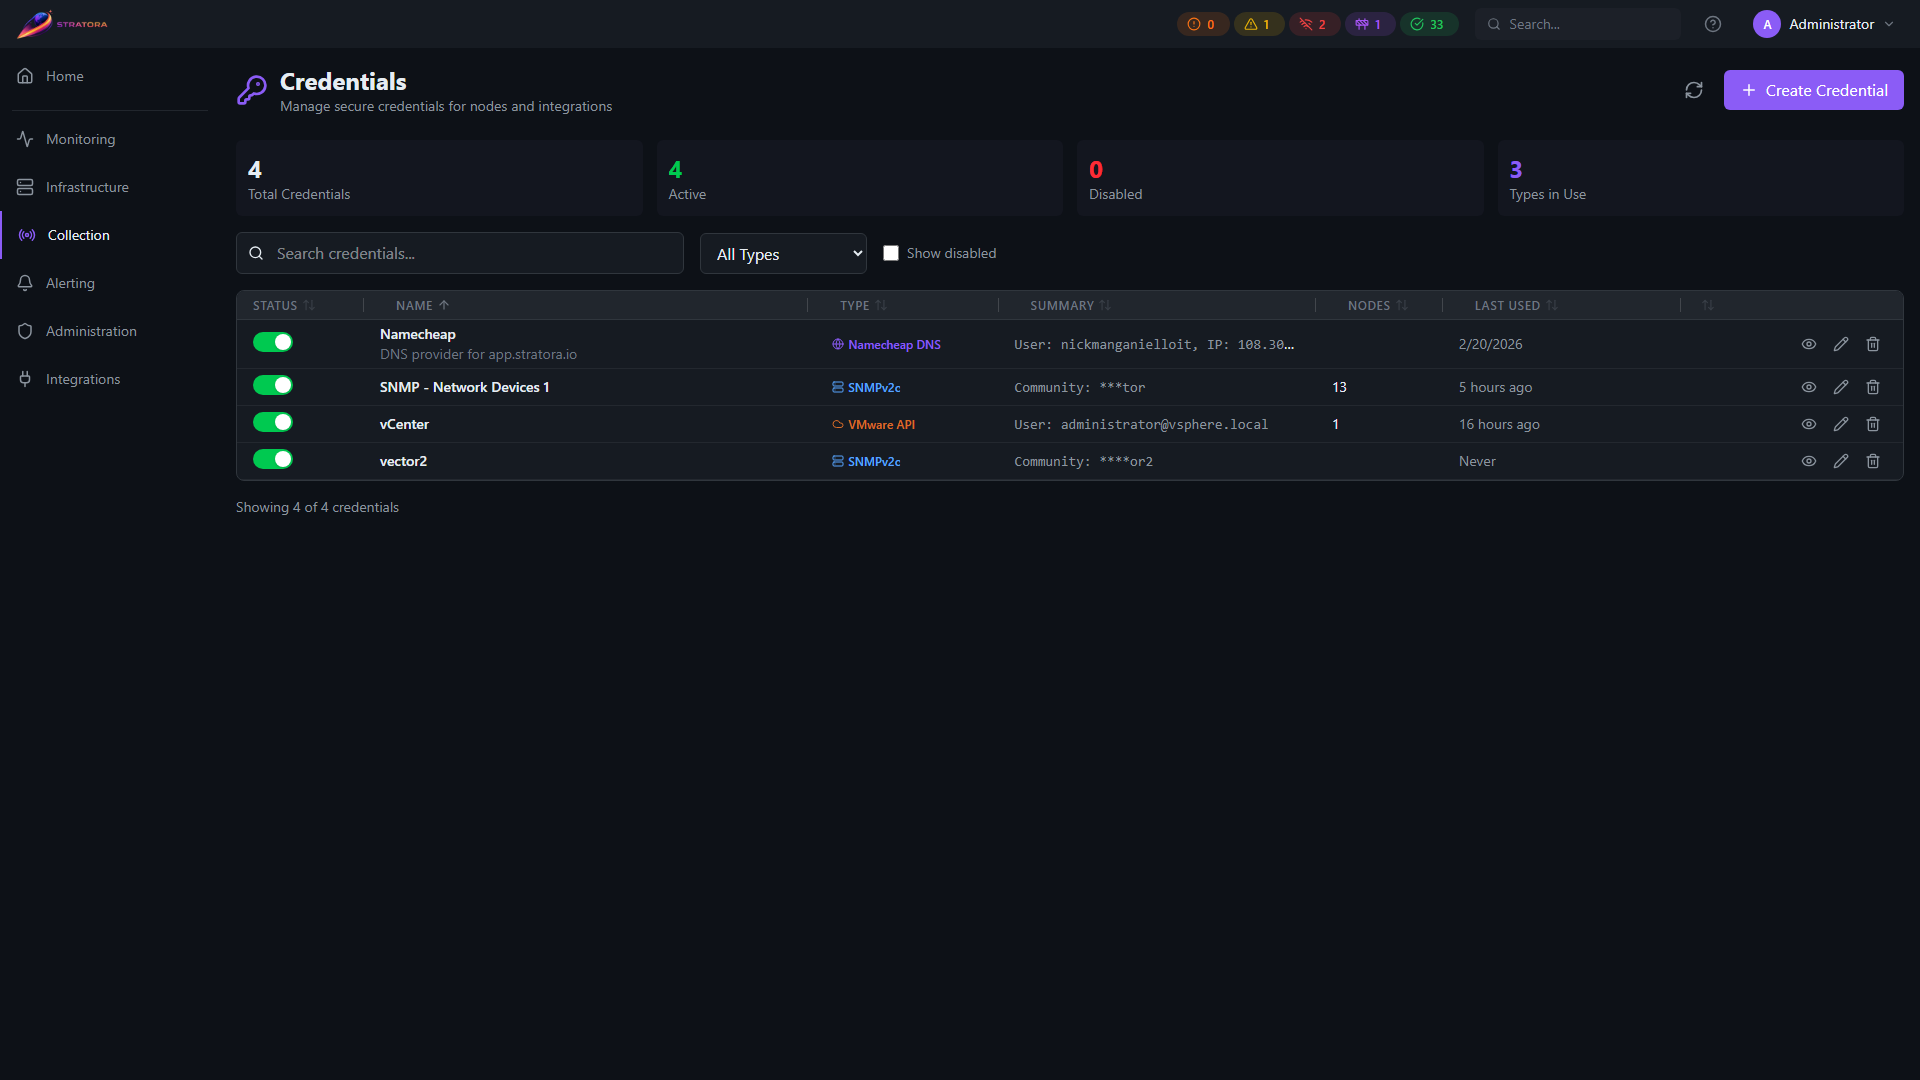The height and width of the screenshot is (1080, 1920).
Task: Delete the SNMP - Network Devices 1 credential
Action: 1873,387
